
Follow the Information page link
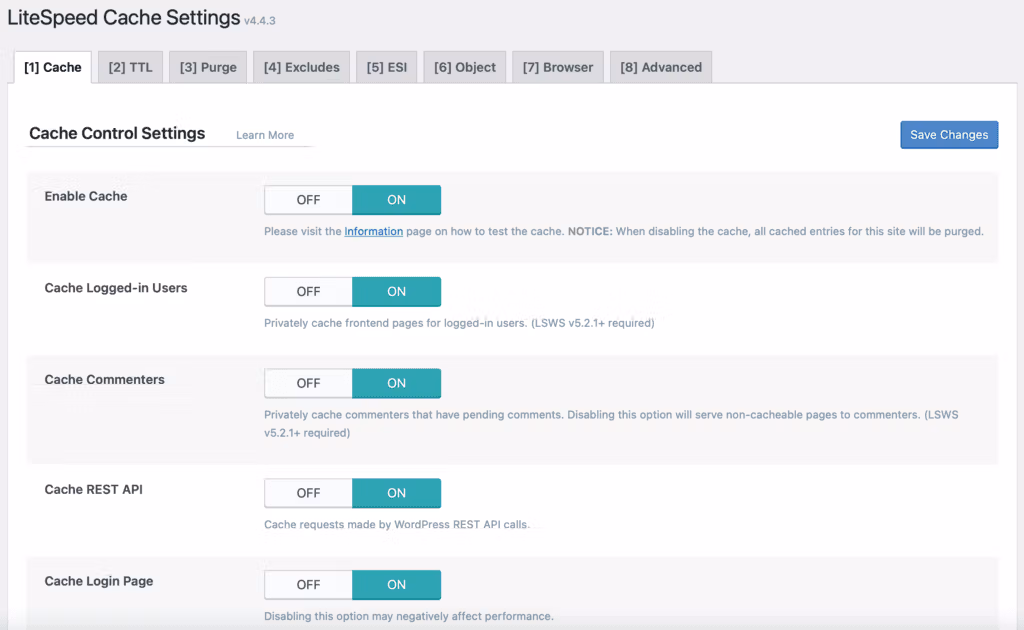374,231
